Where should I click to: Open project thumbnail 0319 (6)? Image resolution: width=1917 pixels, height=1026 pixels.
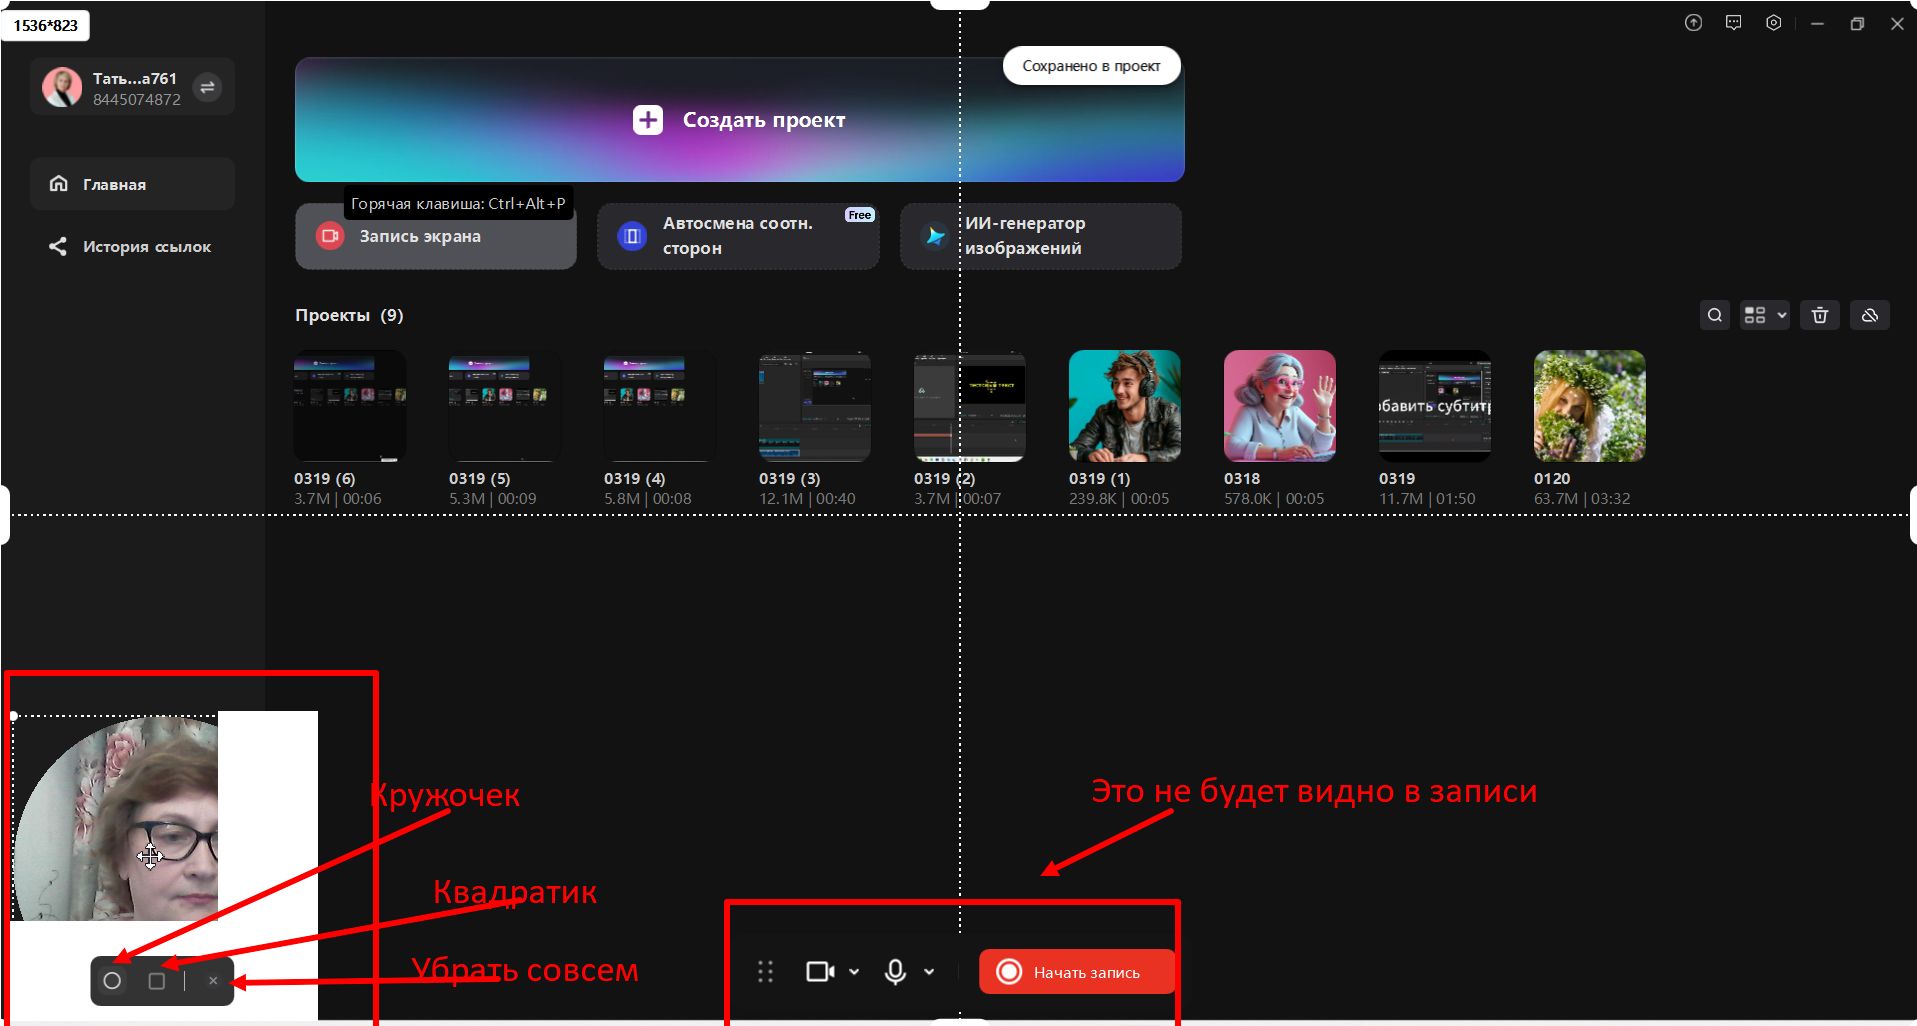coord(350,406)
